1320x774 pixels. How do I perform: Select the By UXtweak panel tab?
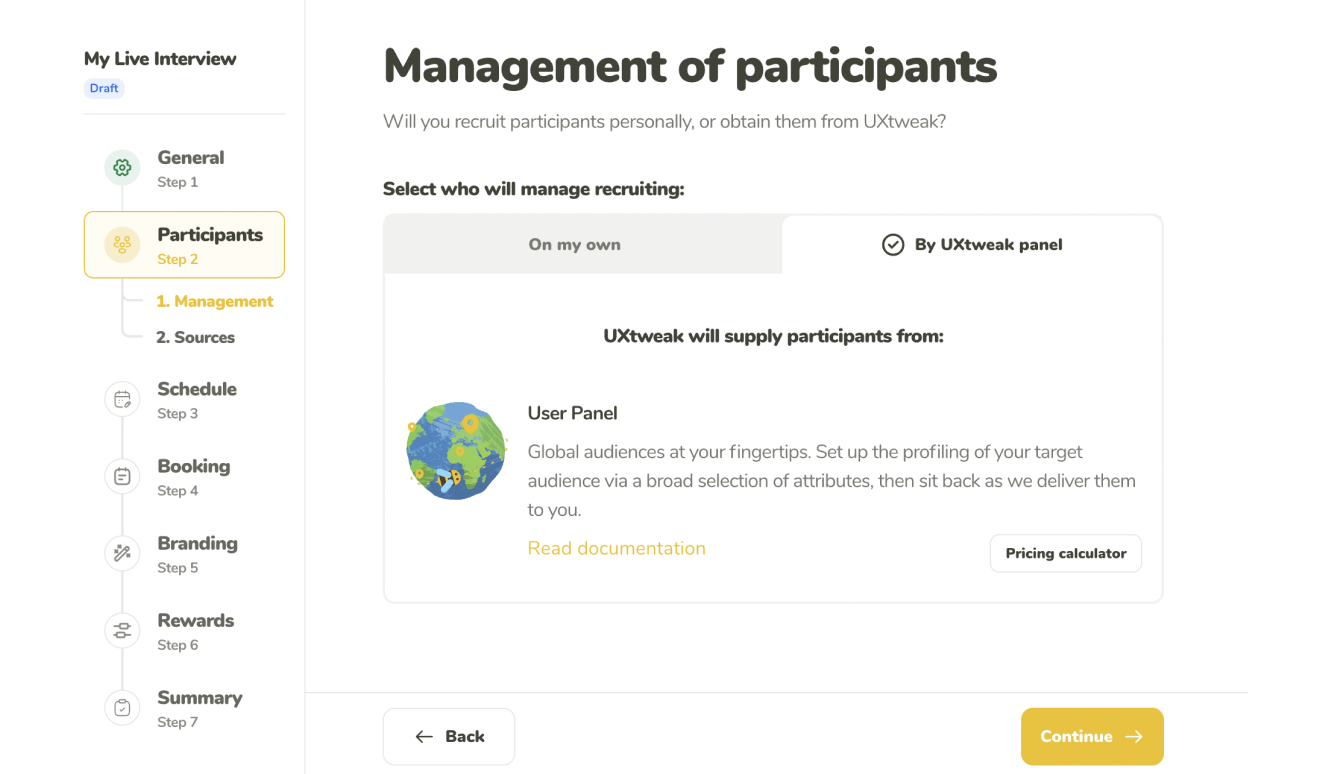pyautogui.click(x=972, y=245)
